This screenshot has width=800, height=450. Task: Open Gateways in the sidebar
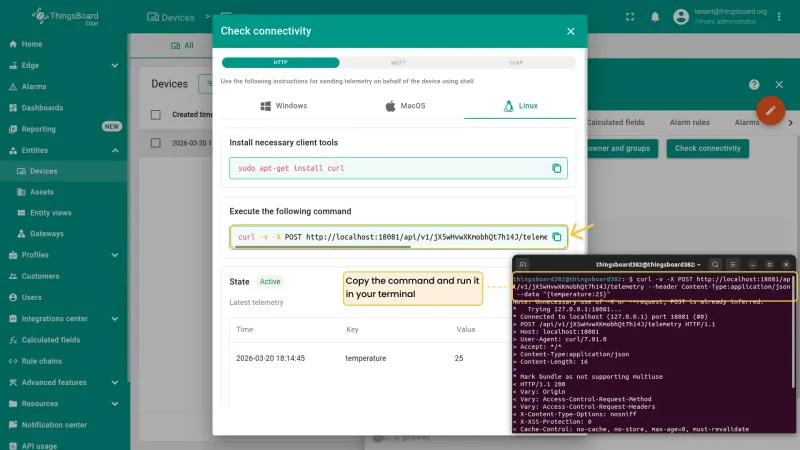click(46, 234)
